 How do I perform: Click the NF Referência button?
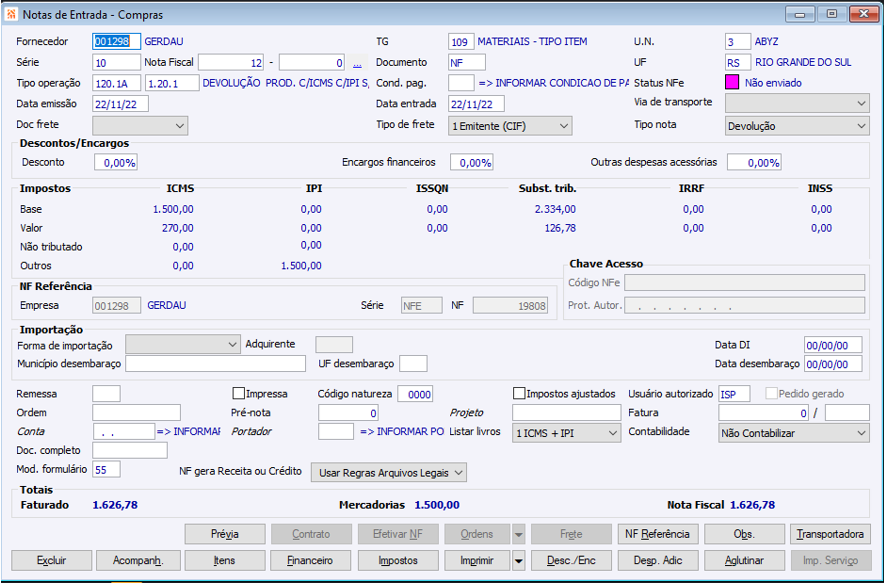coord(657,535)
